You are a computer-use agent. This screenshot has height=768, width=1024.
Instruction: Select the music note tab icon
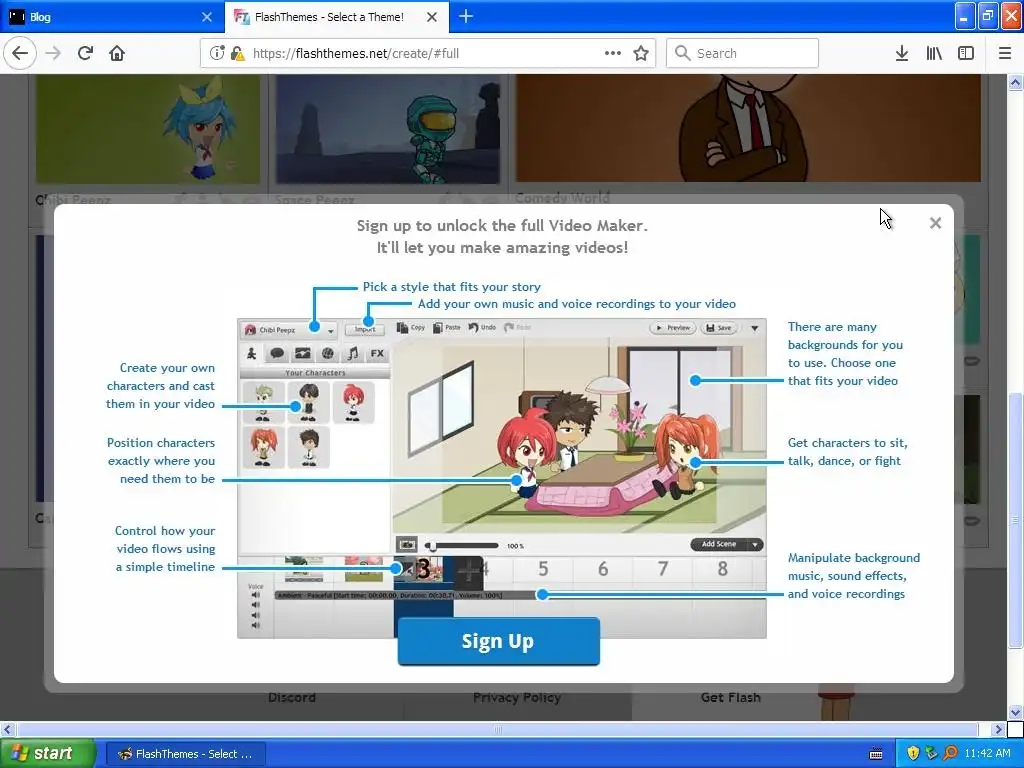[353, 353]
